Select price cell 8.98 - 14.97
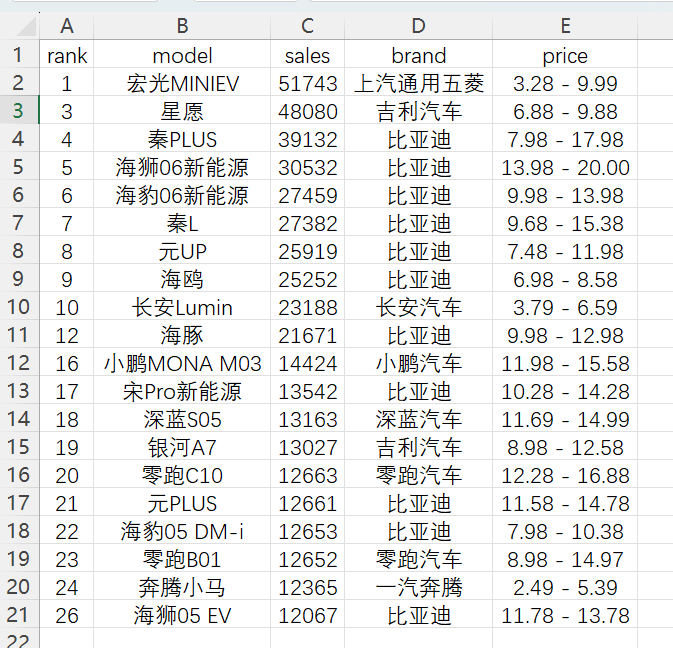673x648 pixels. pos(565,558)
